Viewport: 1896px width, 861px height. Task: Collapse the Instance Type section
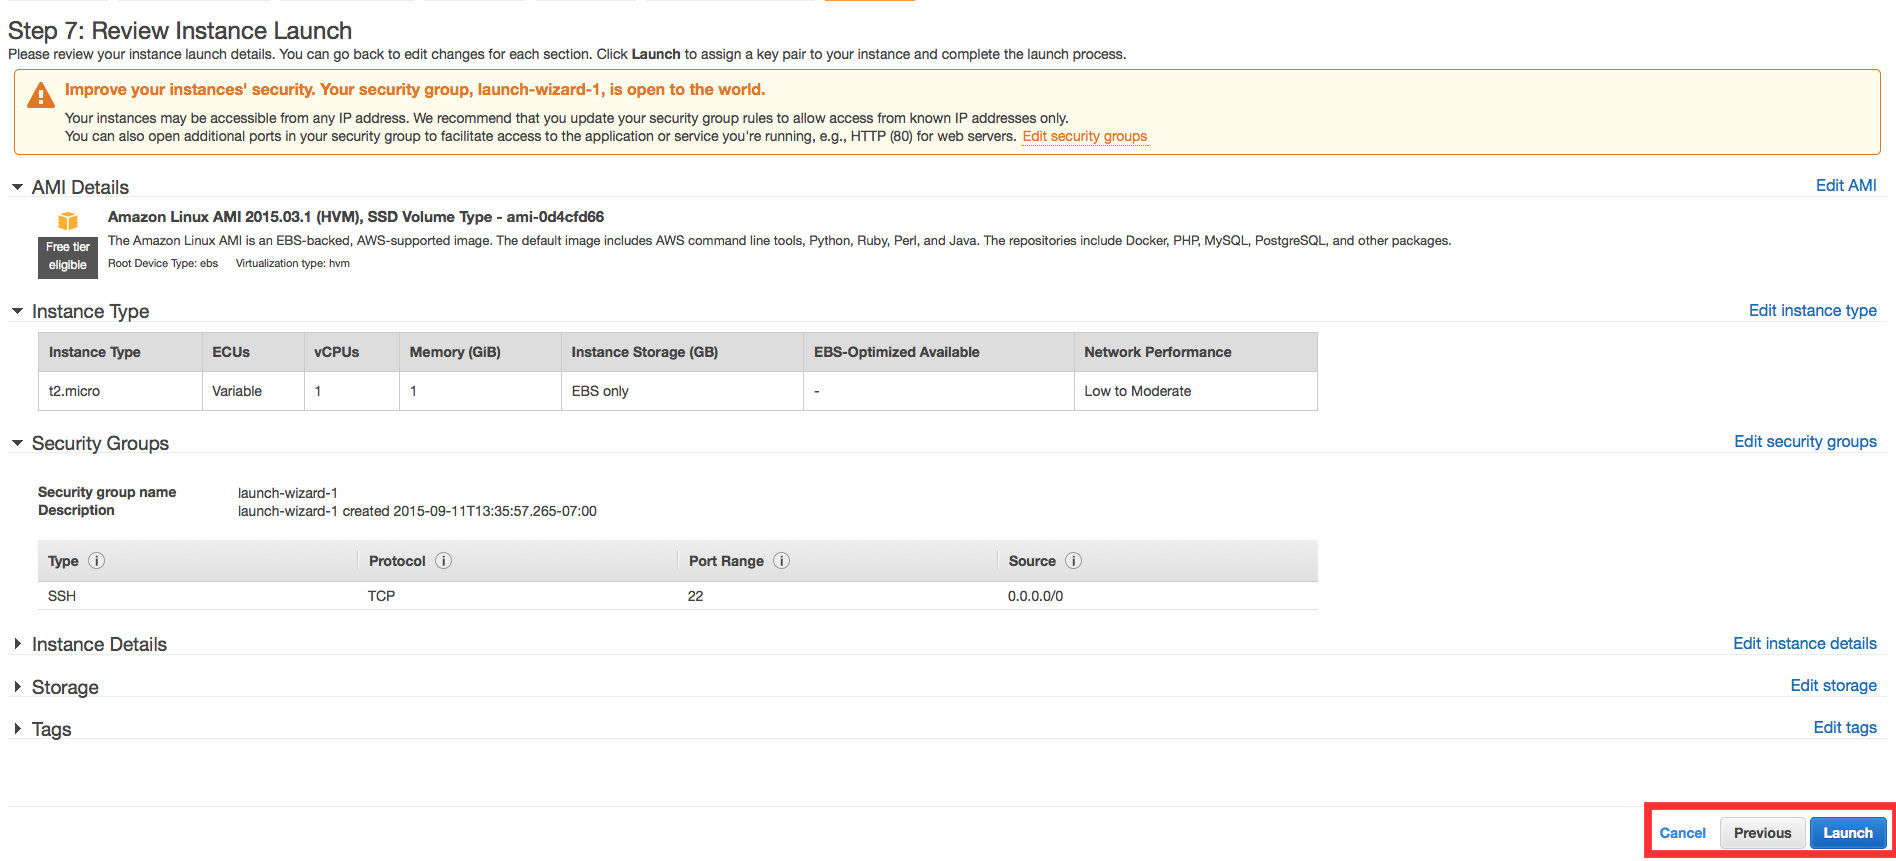pos(17,311)
